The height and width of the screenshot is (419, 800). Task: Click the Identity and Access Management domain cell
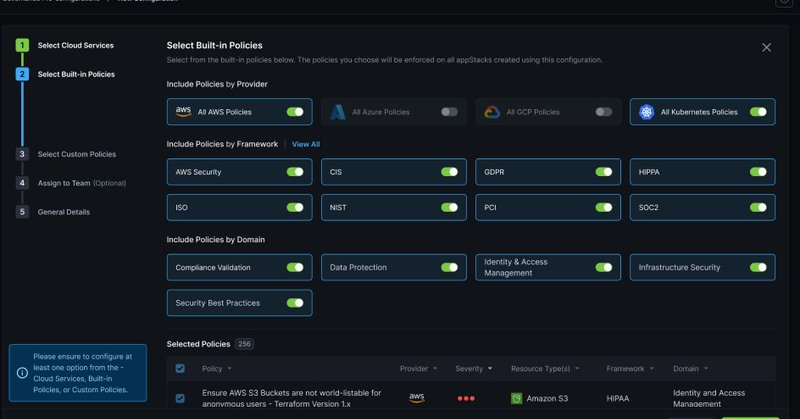tap(709, 398)
